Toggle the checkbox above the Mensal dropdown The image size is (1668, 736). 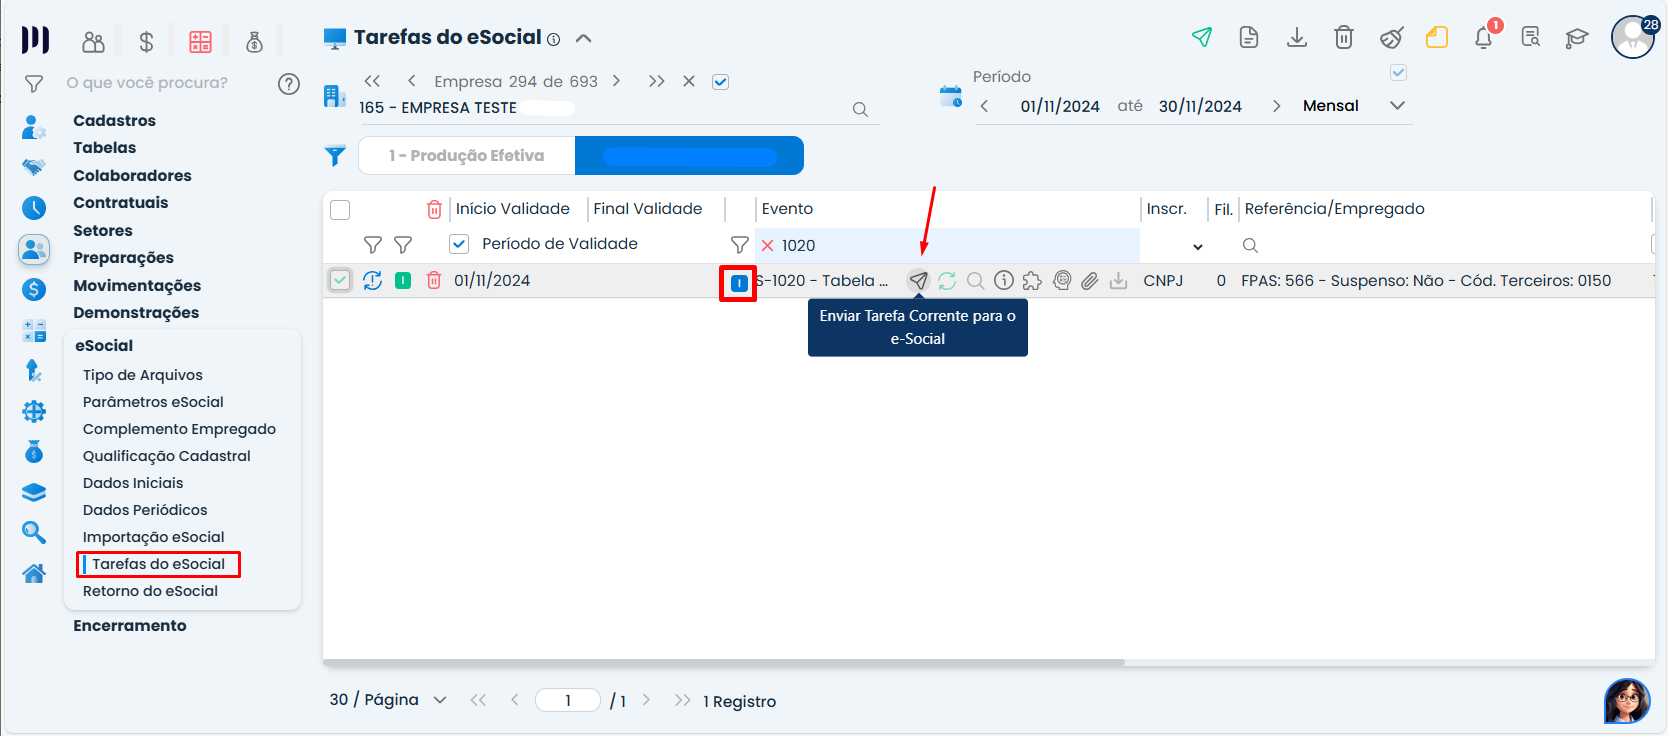tap(1398, 72)
